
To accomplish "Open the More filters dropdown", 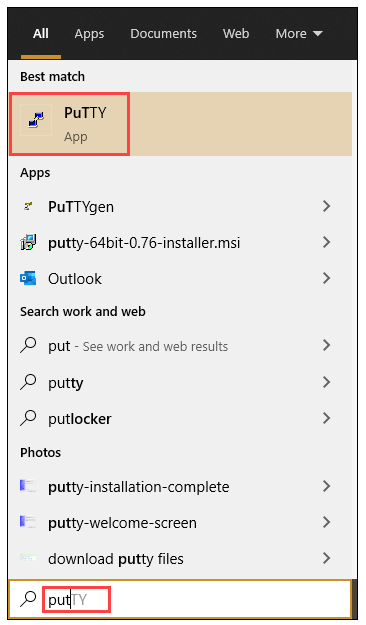I will 299,33.
